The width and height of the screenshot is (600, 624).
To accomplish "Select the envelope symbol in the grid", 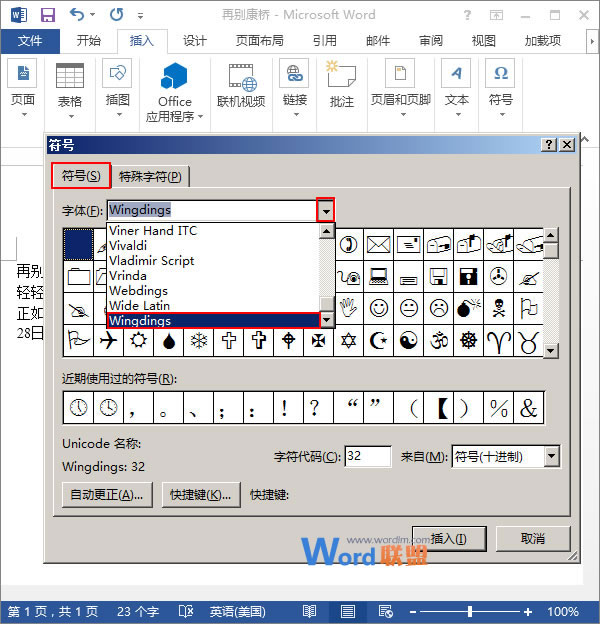I will (x=378, y=244).
